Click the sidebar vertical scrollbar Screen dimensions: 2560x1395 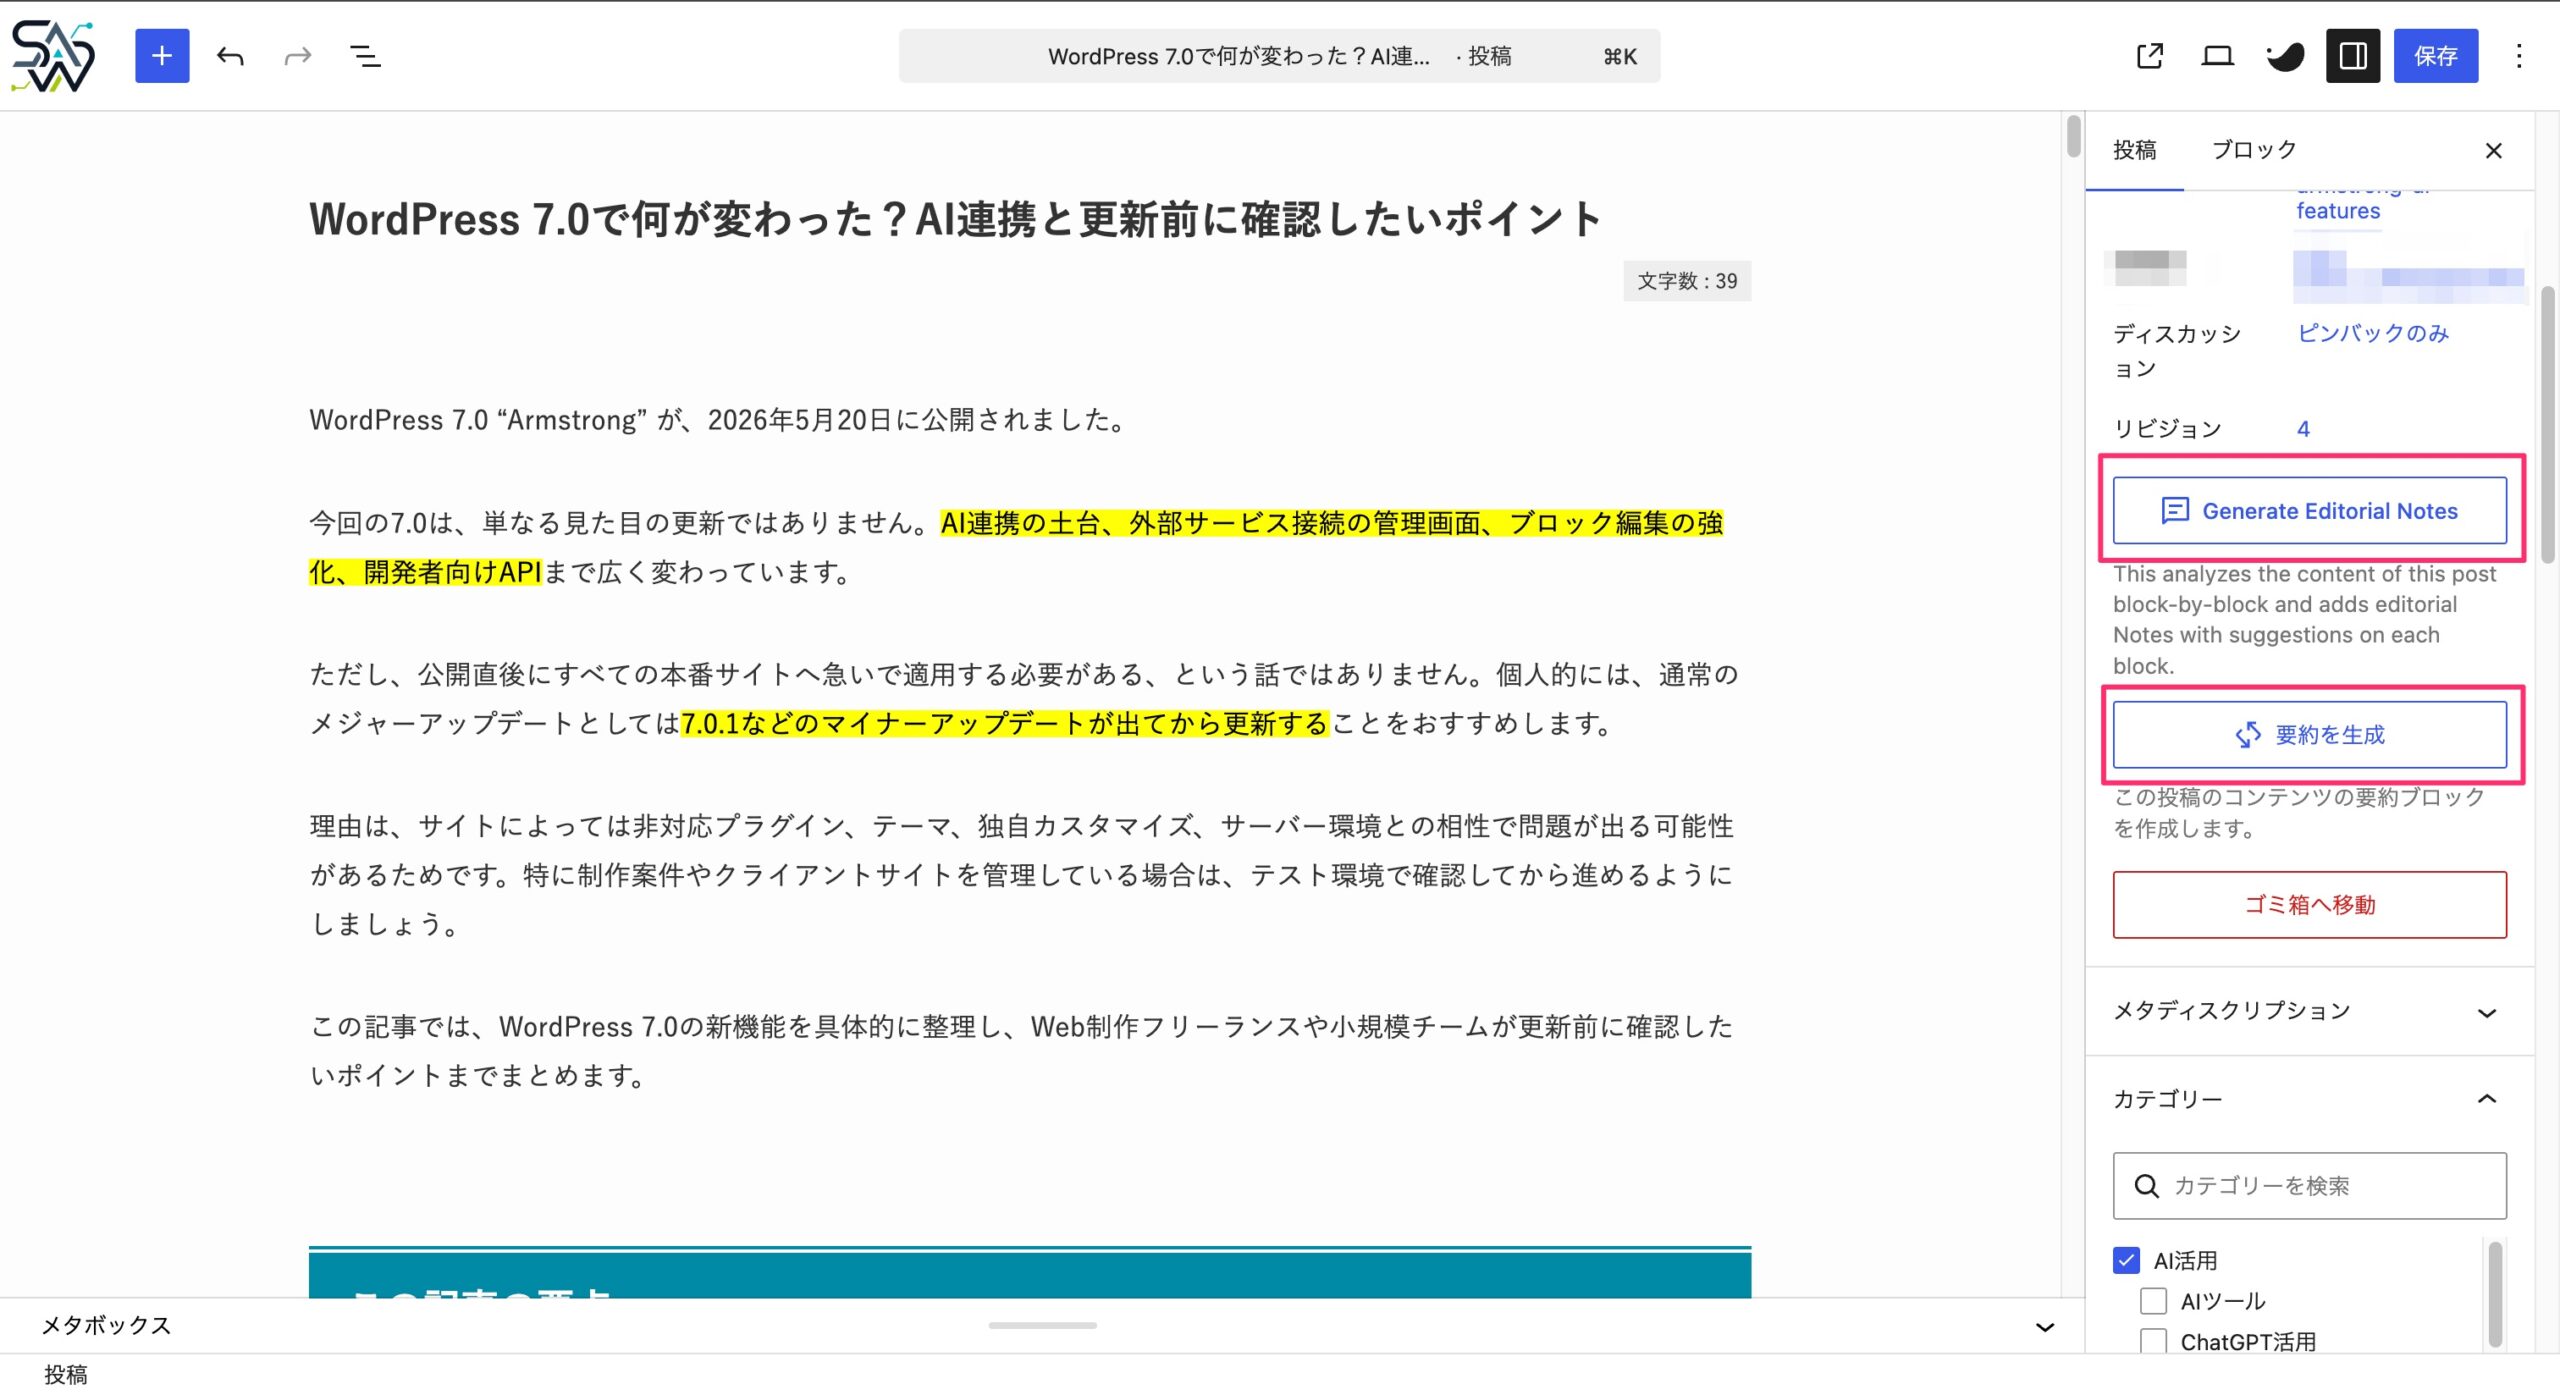[x=2548, y=425]
